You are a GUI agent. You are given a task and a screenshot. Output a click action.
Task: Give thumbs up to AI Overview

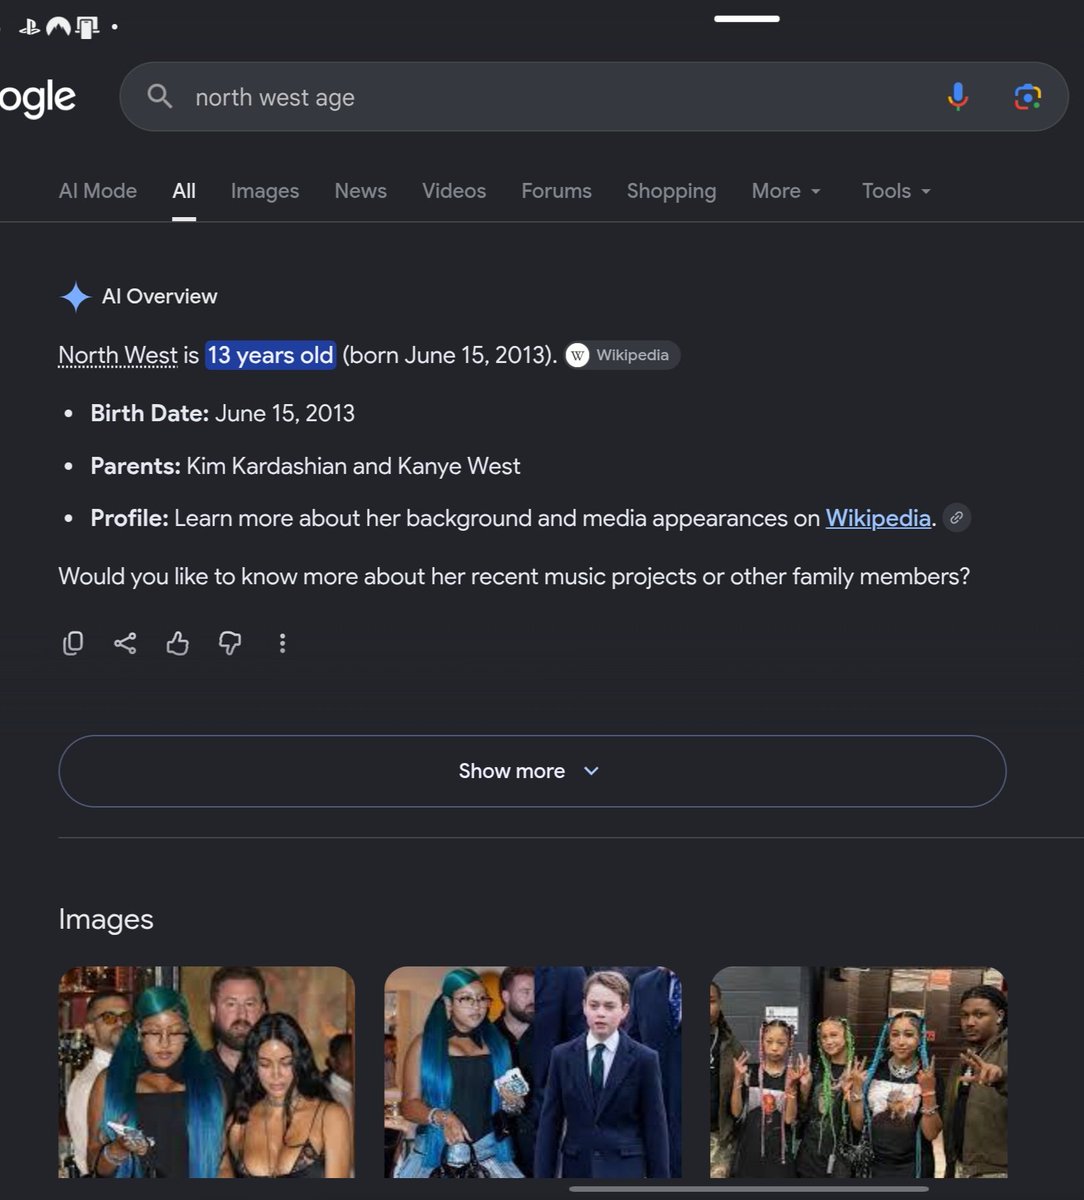pos(178,643)
